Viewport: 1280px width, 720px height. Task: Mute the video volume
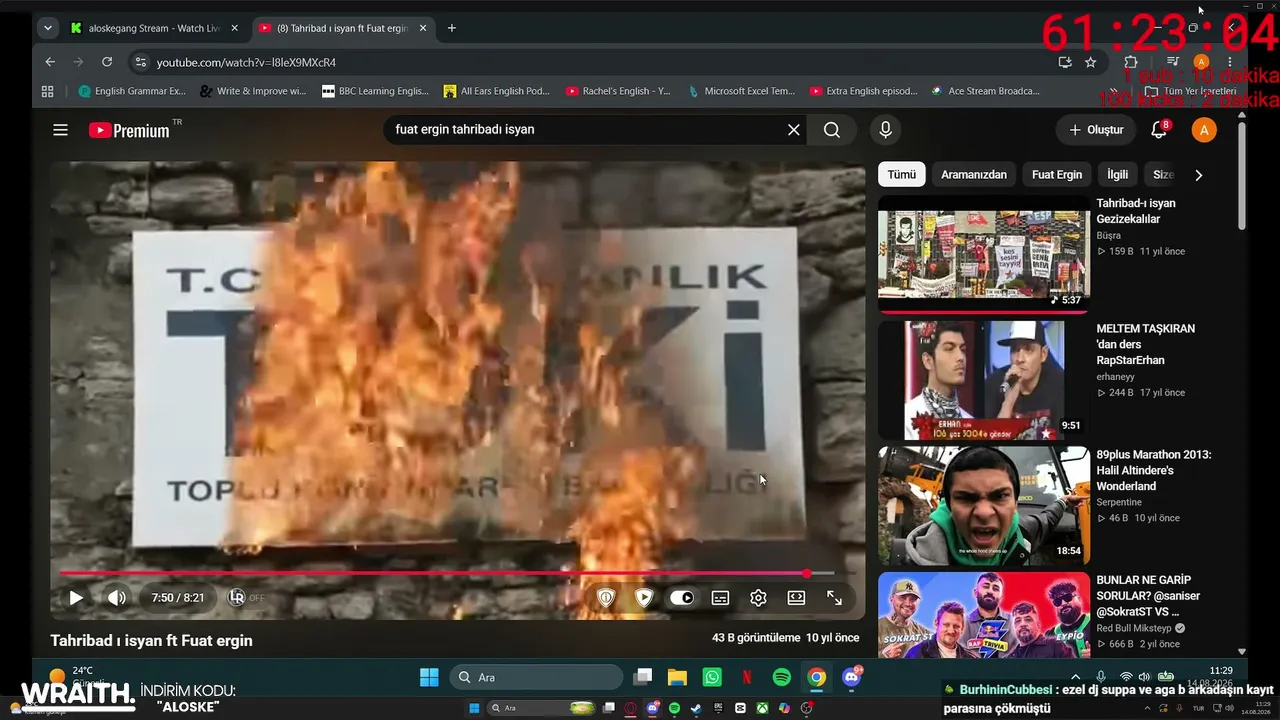coord(117,598)
